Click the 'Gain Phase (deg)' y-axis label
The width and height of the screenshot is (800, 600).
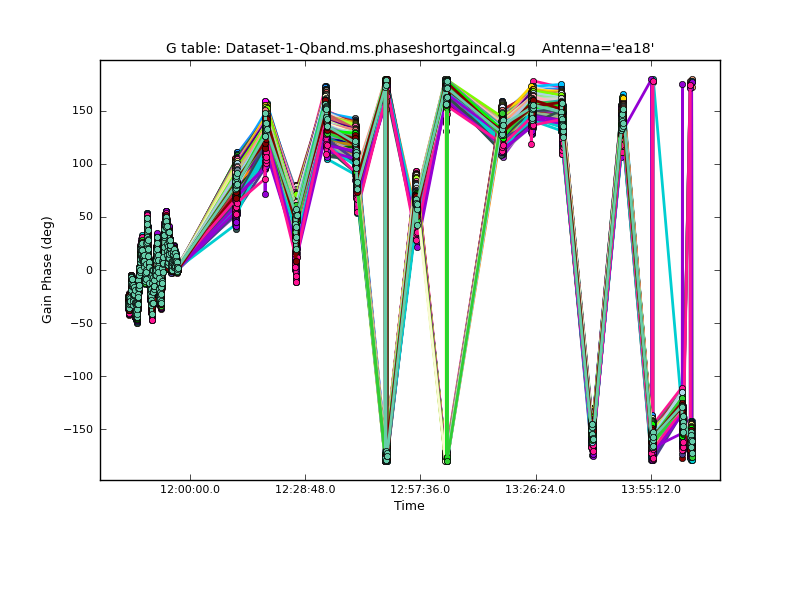(x=47, y=270)
